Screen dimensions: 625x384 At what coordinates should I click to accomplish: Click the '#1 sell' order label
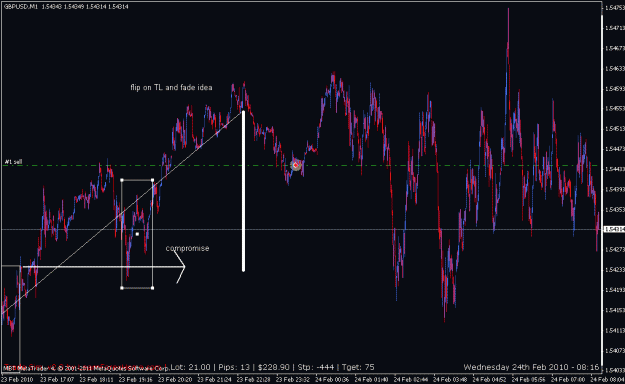pyautogui.click(x=14, y=162)
